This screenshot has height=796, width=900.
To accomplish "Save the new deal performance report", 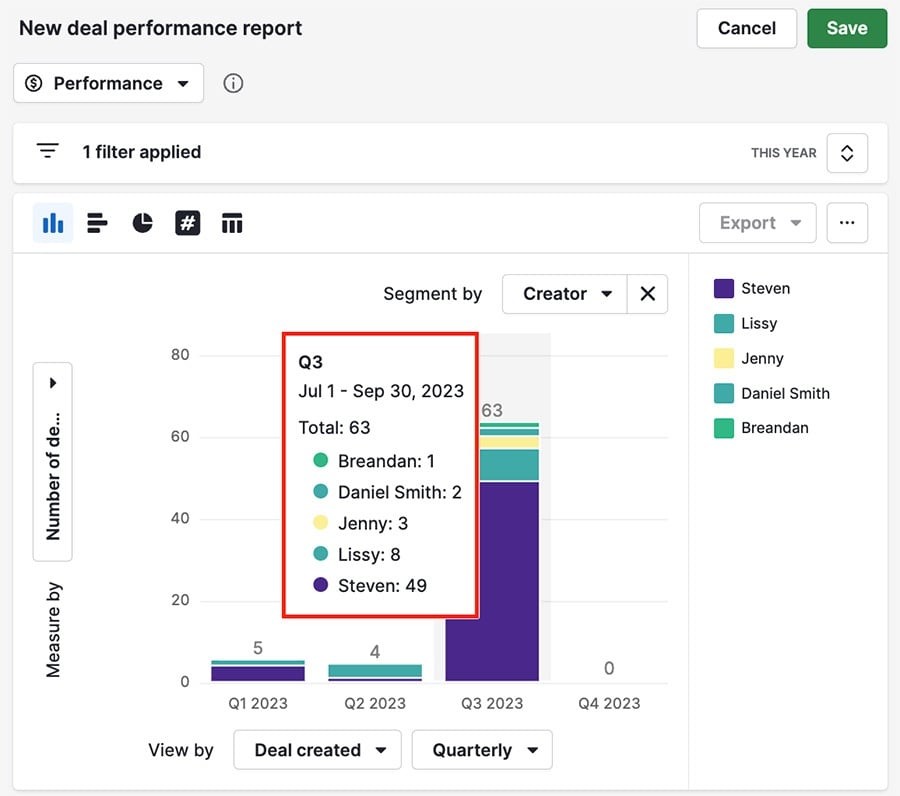I will pyautogui.click(x=847, y=28).
